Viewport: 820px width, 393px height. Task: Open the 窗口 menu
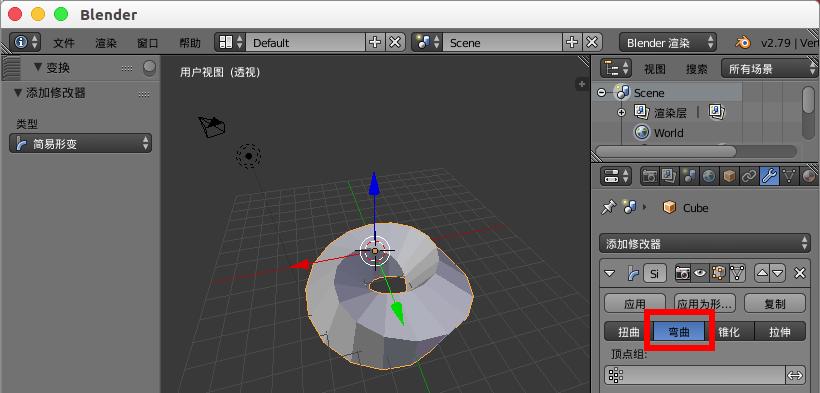(x=147, y=43)
